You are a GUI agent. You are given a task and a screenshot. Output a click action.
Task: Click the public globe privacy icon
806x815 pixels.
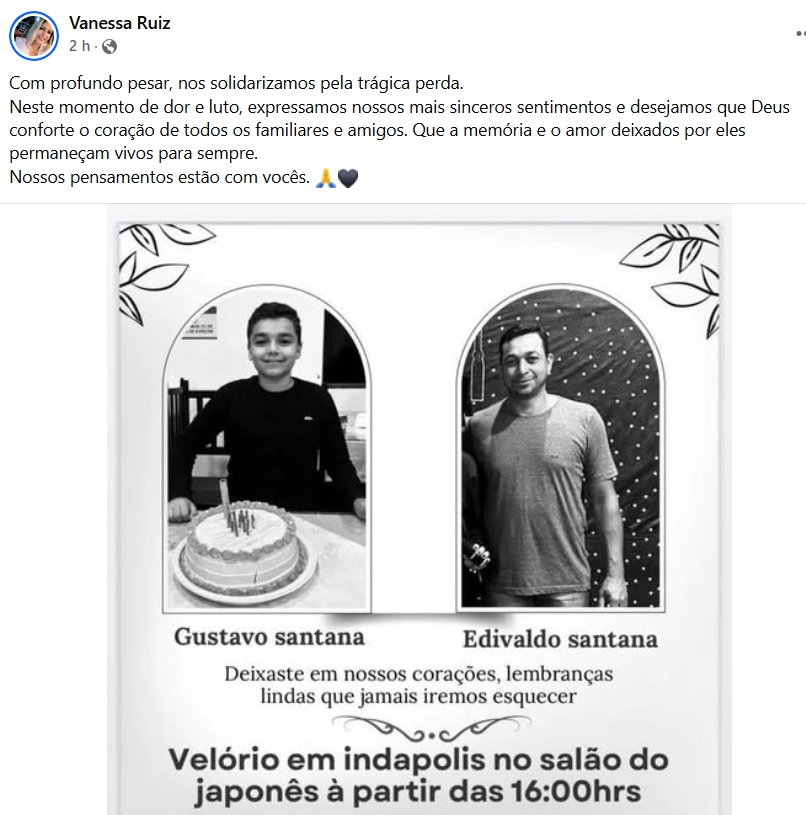coord(109,47)
